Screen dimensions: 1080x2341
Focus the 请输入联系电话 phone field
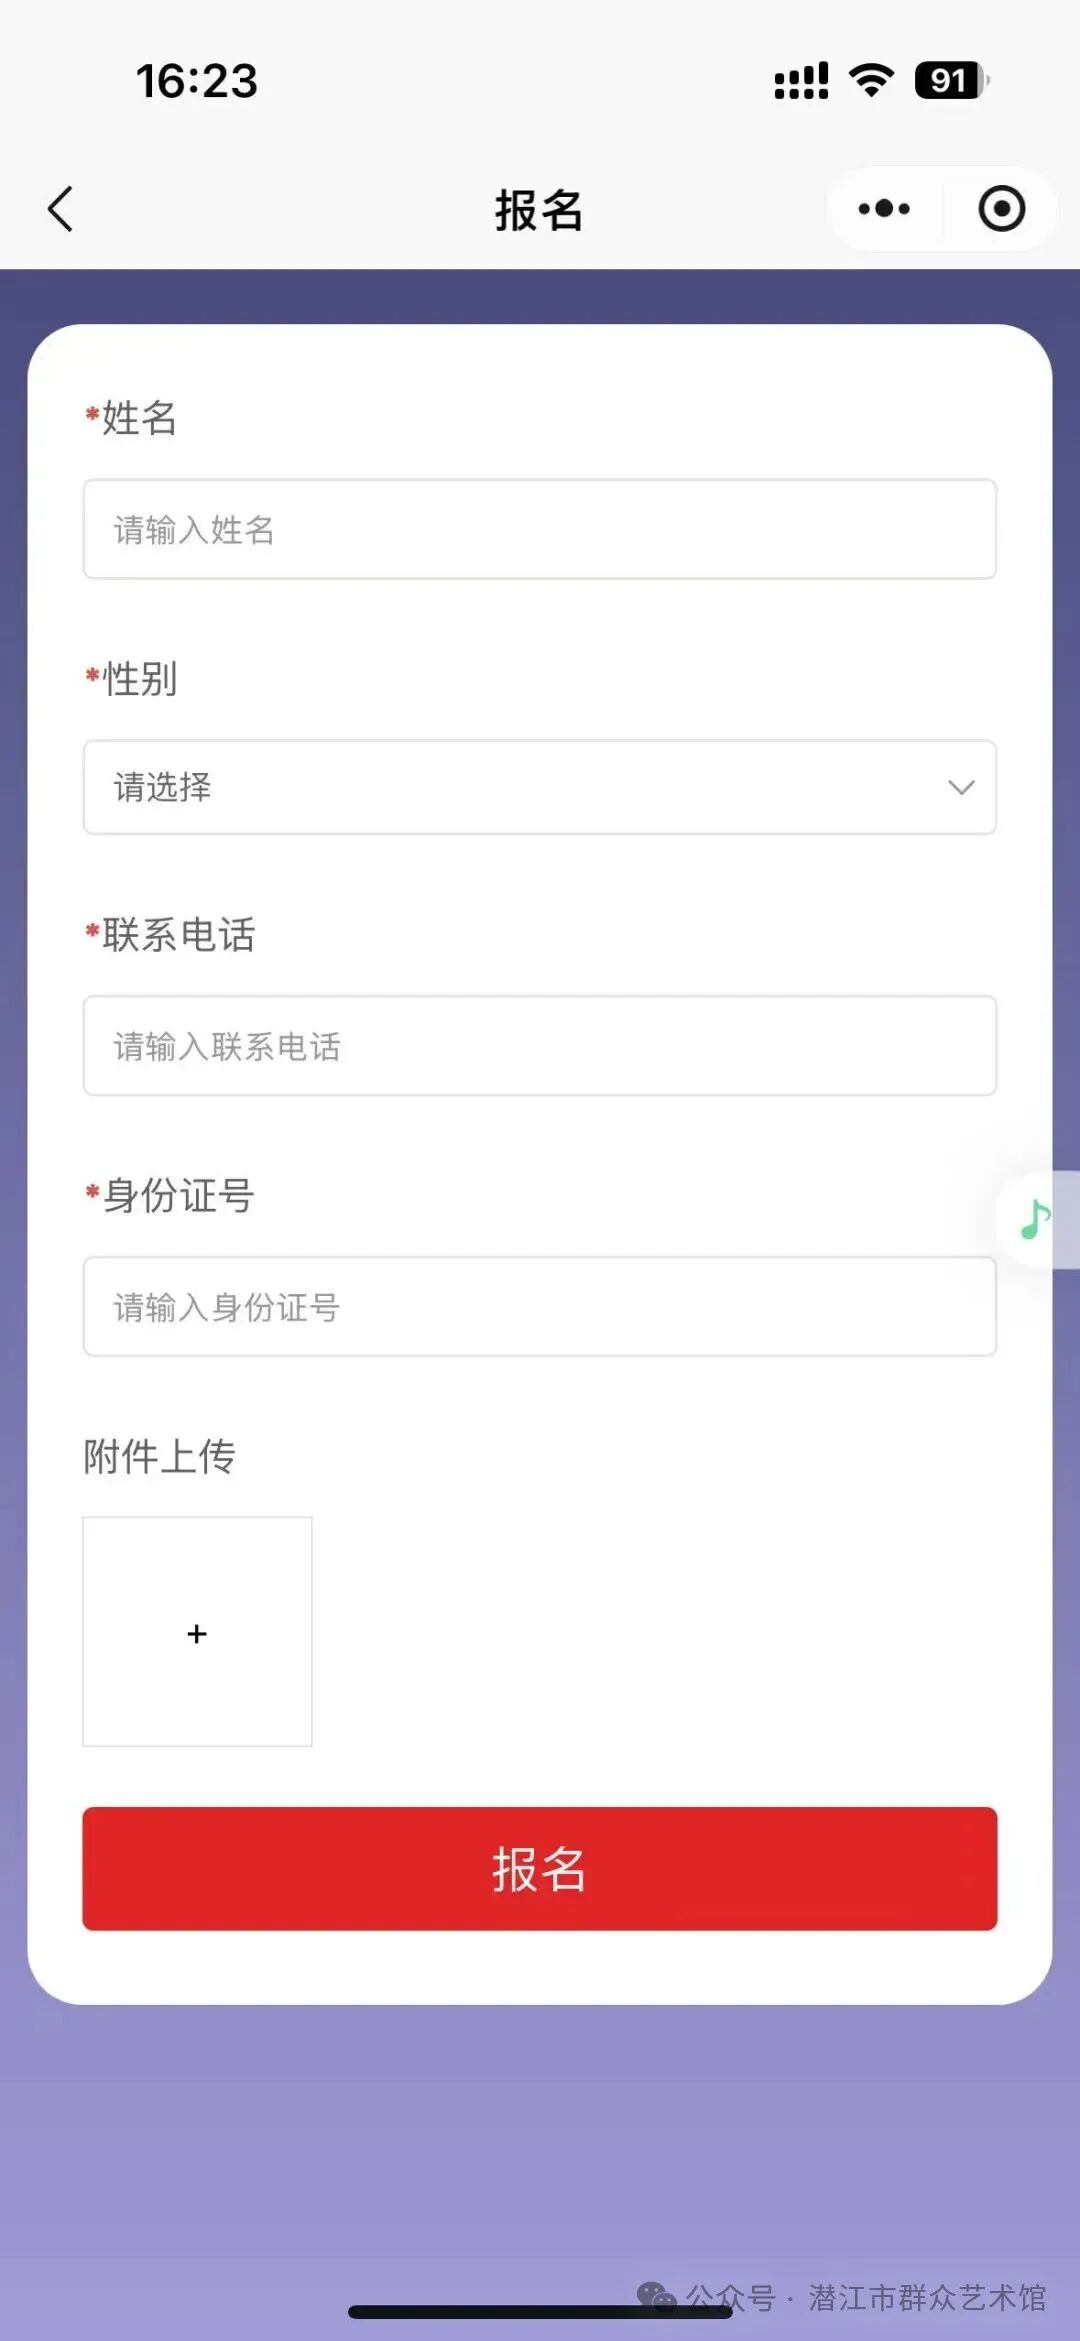(x=539, y=1046)
